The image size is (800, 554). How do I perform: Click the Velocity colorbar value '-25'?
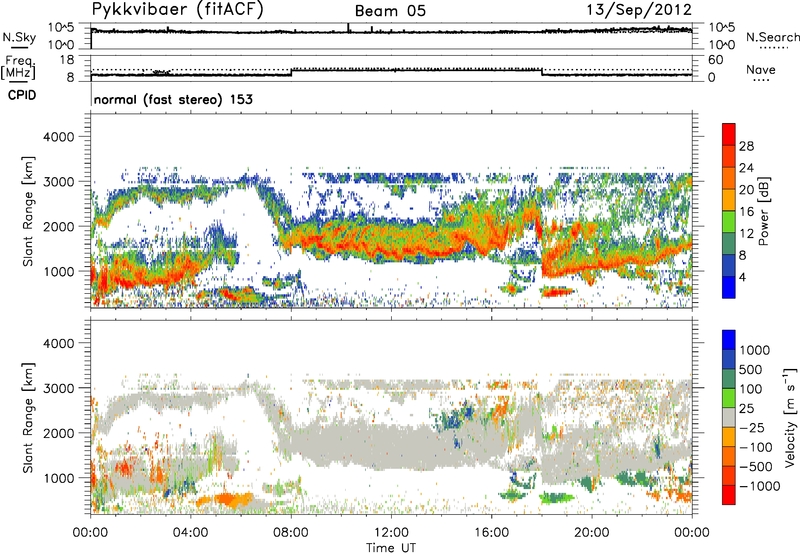(752, 427)
